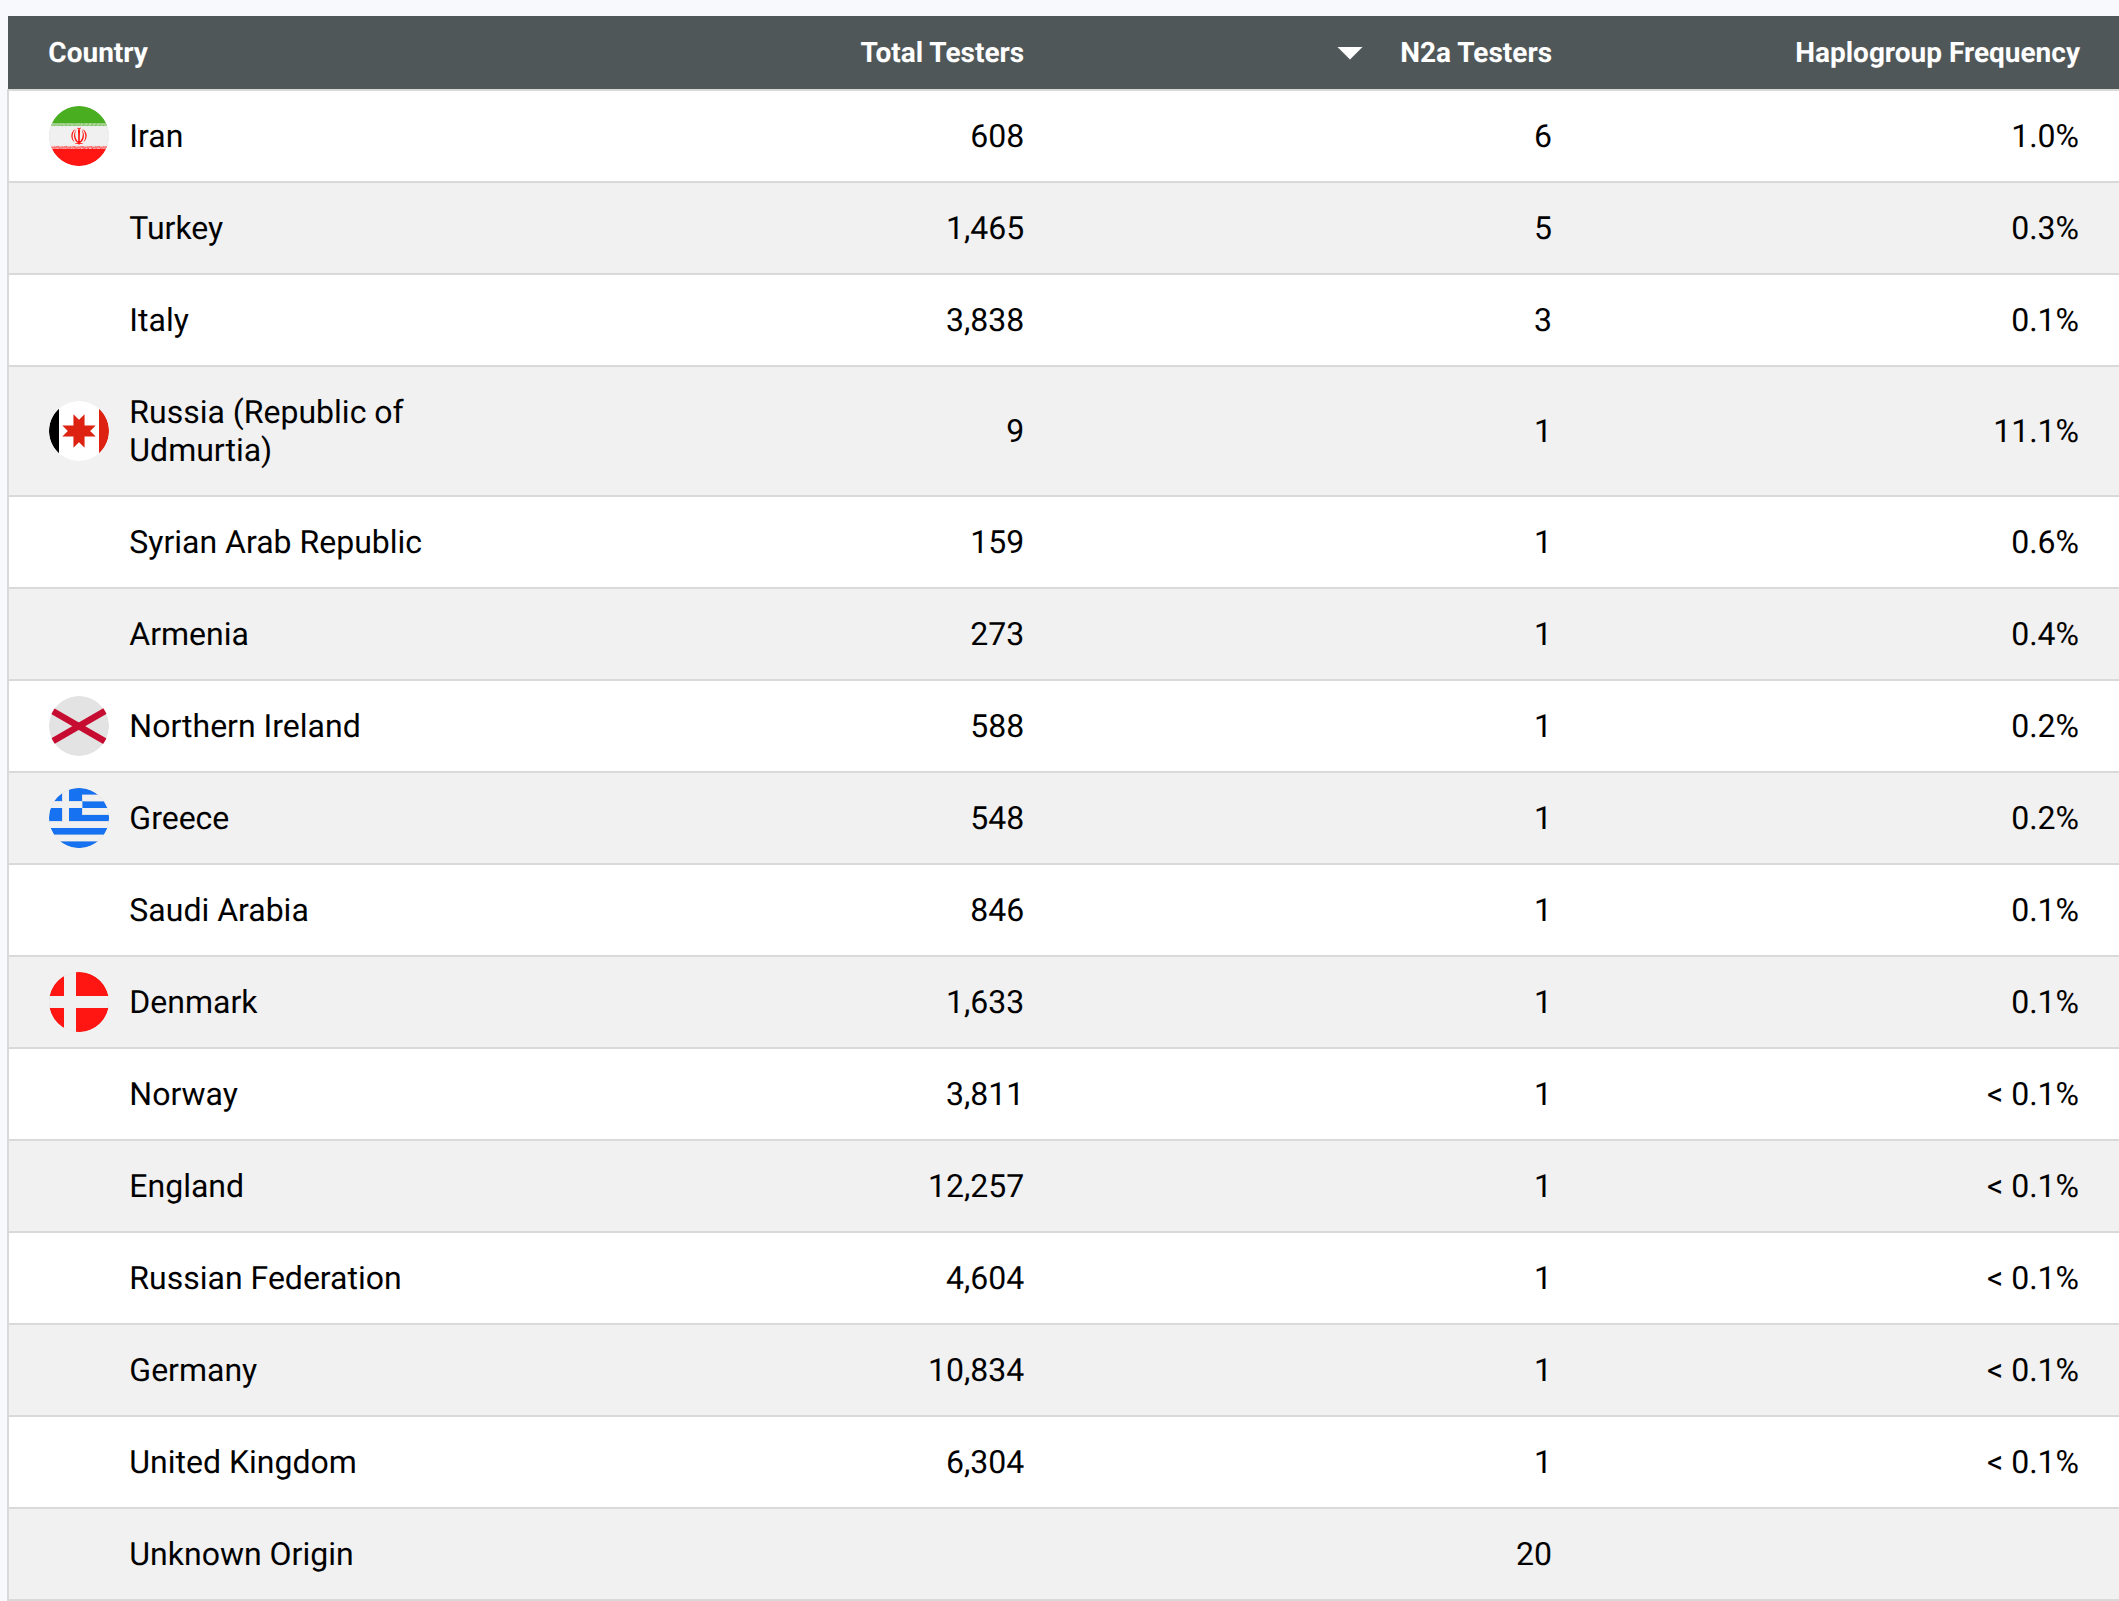Screen dimensions: 2119x1601
Task: Sort by the Country column header
Action: 98,53
